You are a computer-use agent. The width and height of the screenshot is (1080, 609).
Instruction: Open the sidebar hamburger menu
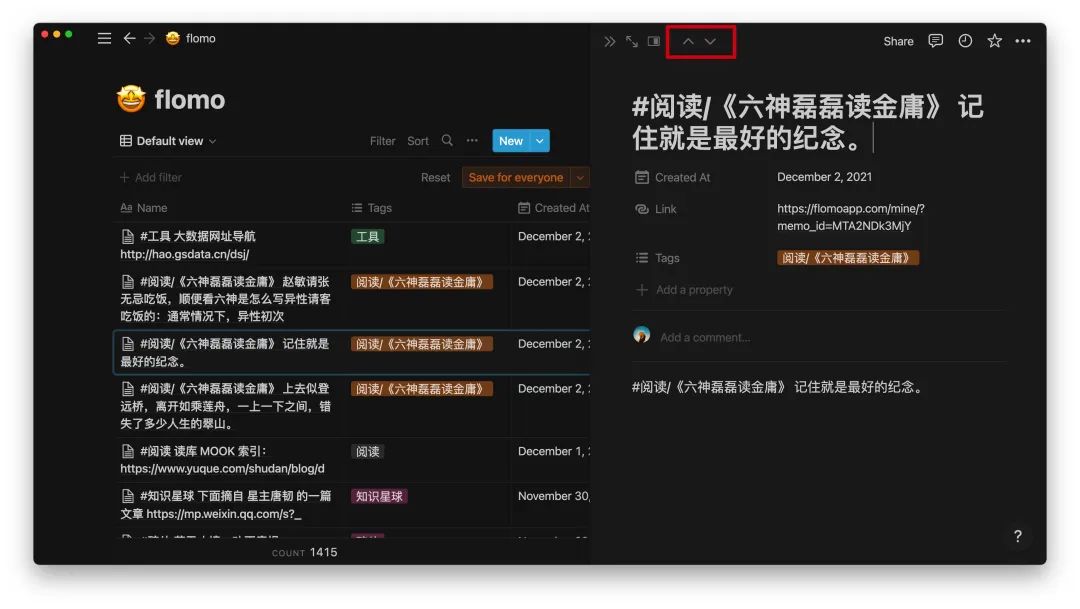(104, 38)
